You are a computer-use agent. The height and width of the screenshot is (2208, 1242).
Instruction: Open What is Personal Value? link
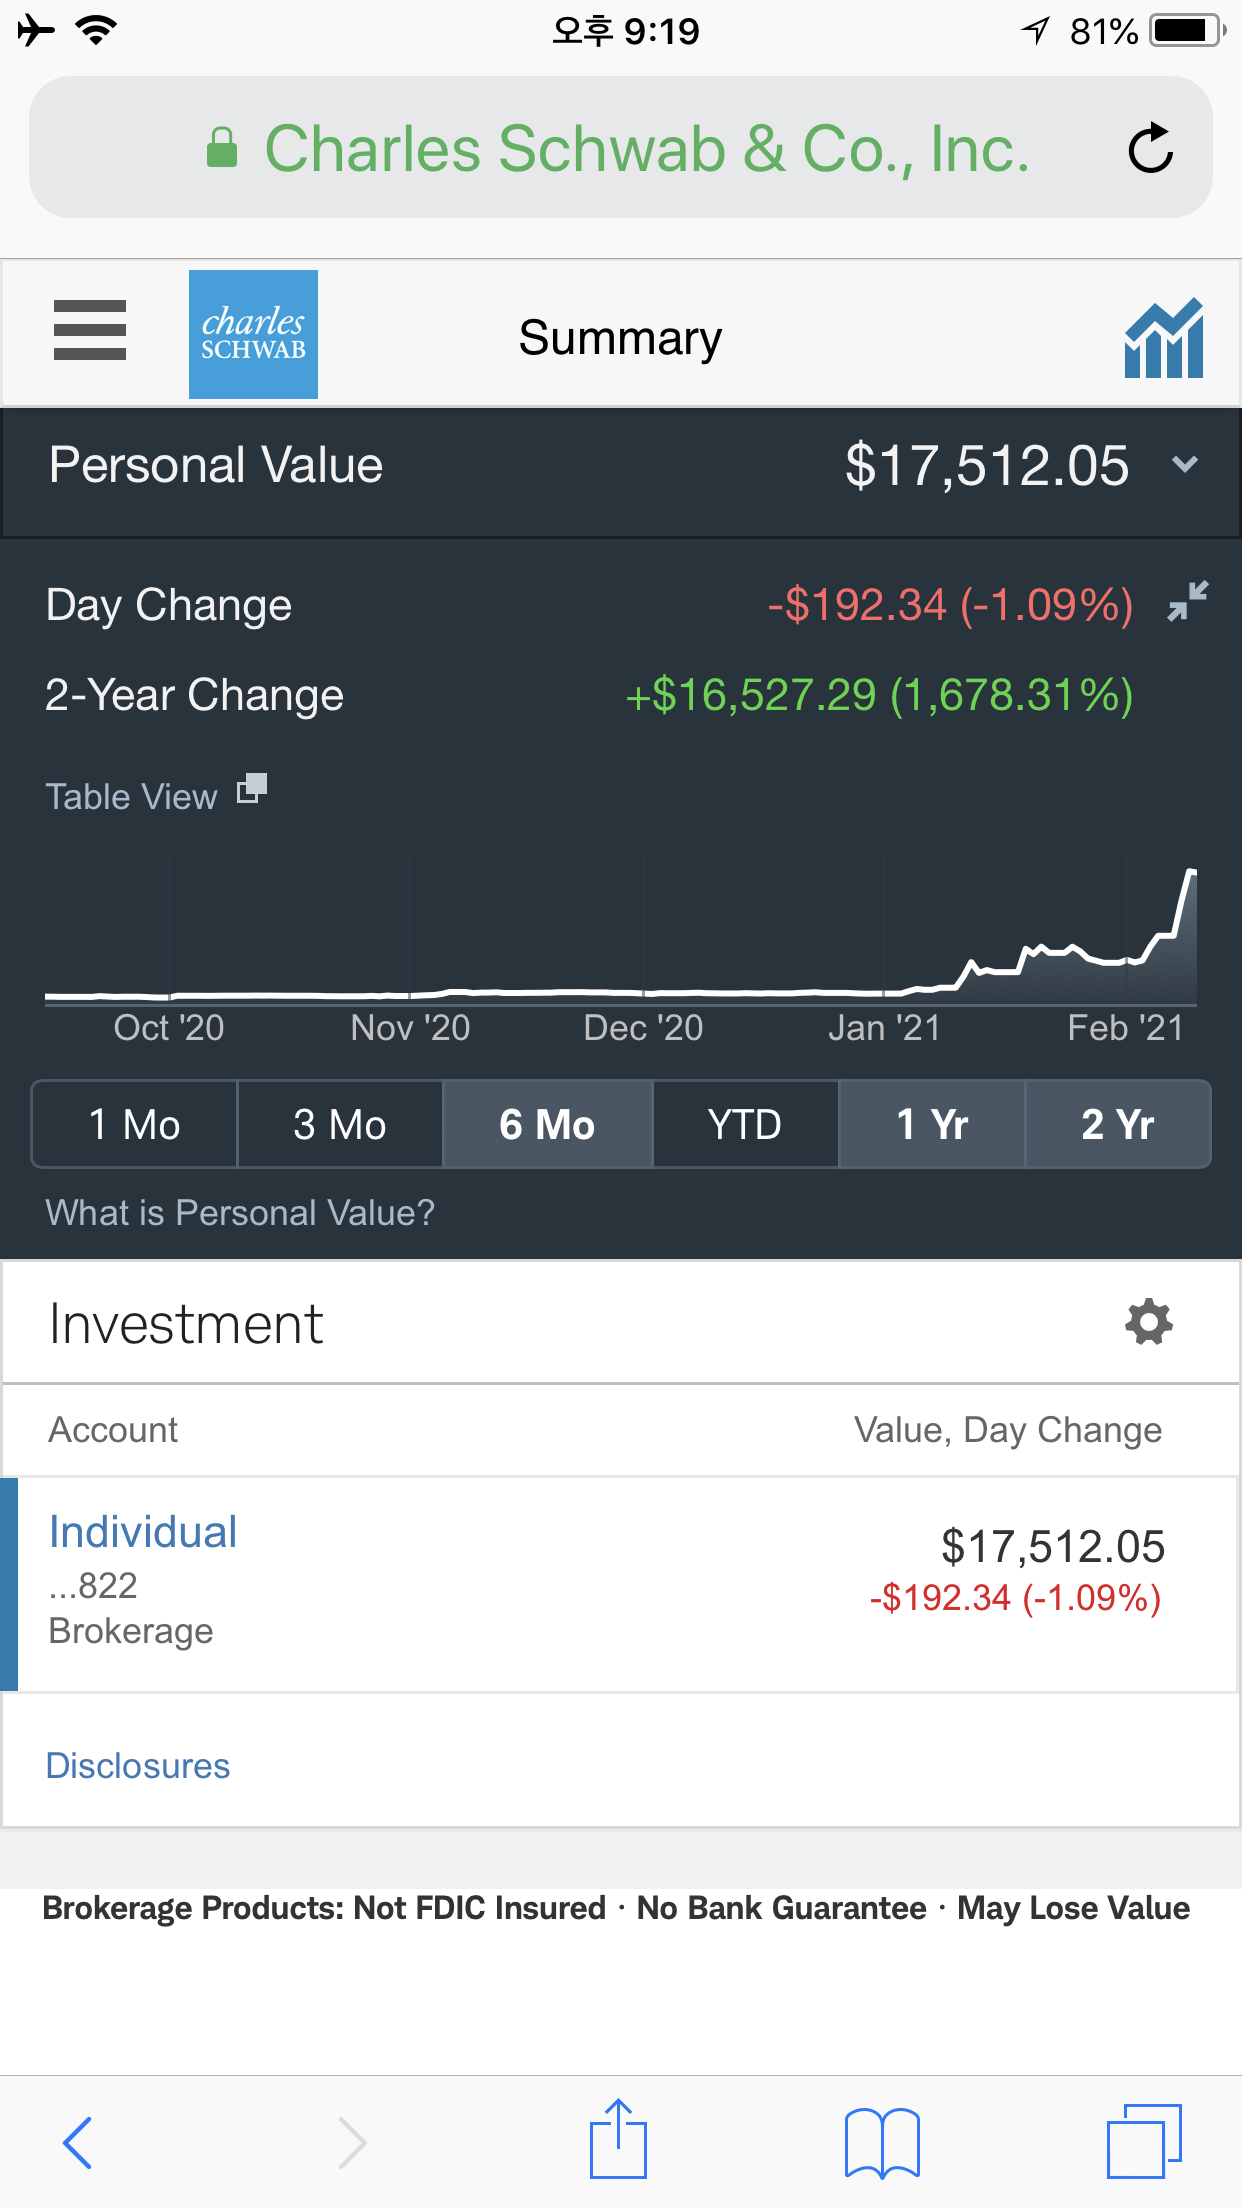click(x=240, y=1212)
